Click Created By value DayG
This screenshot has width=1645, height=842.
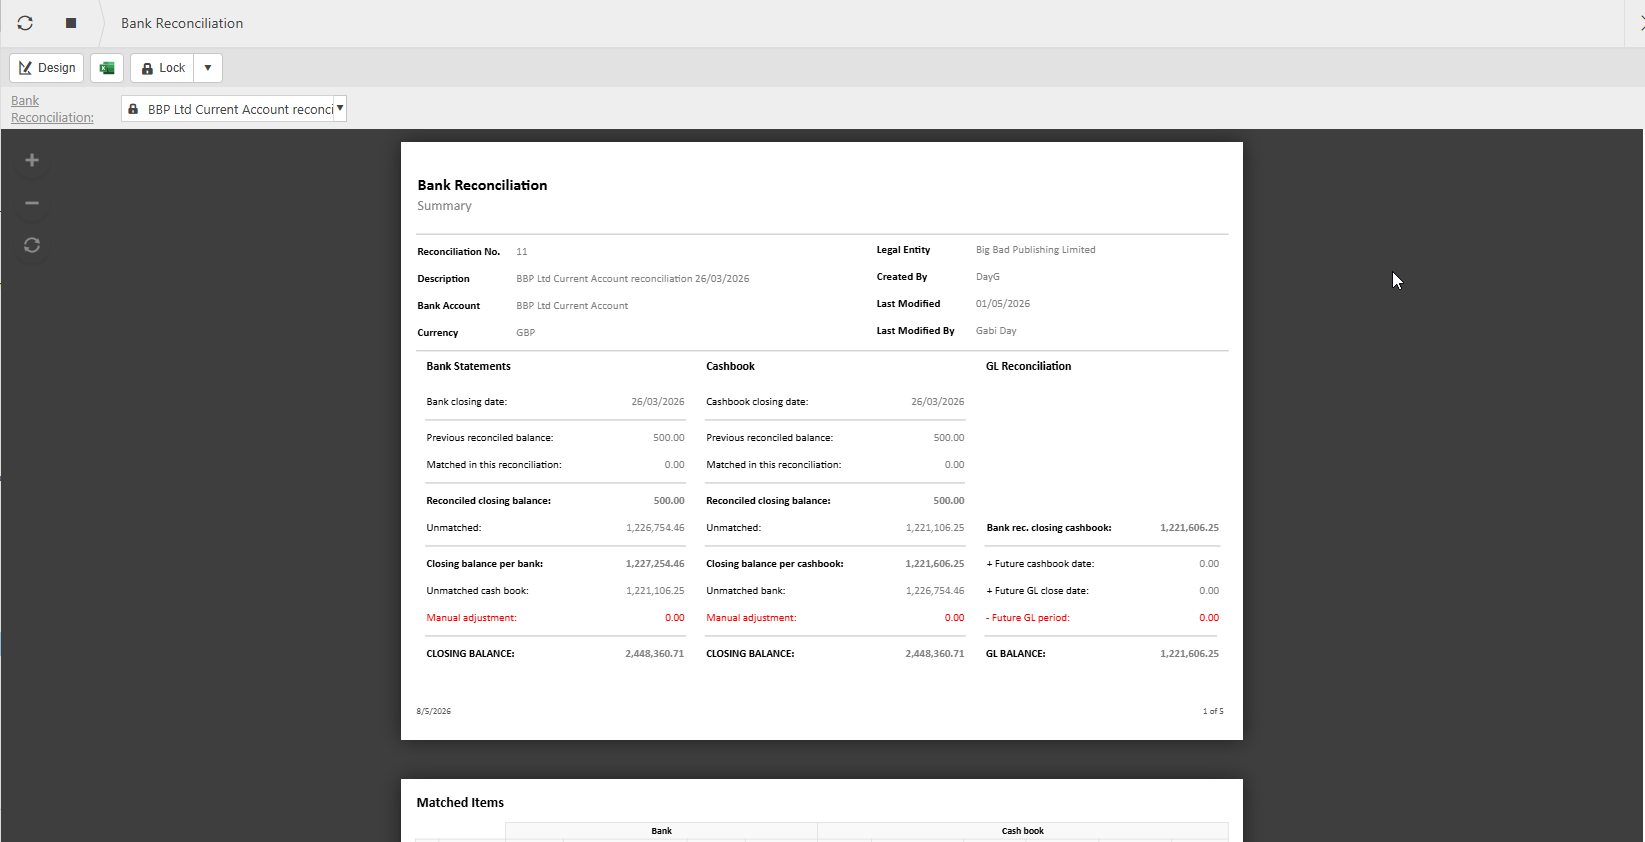[x=988, y=277]
